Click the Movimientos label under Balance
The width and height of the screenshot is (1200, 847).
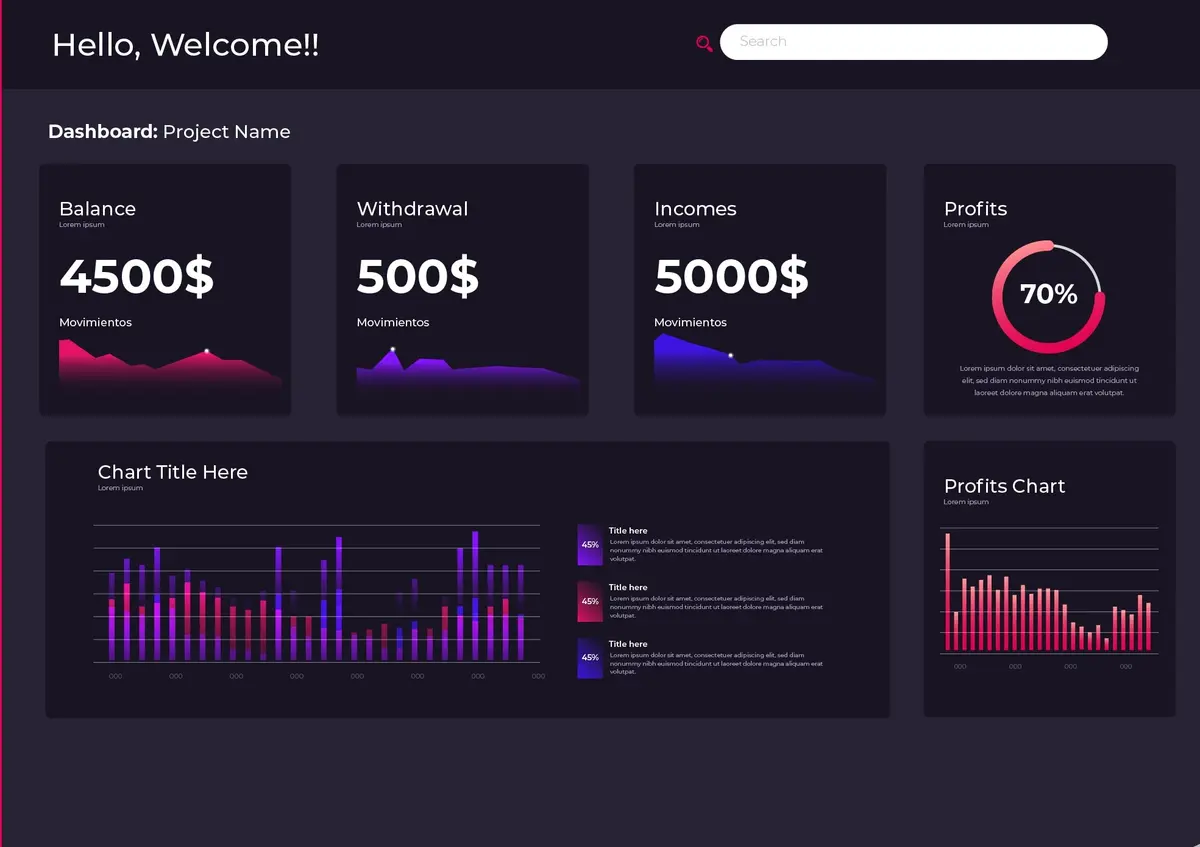[x=95, y=323]
